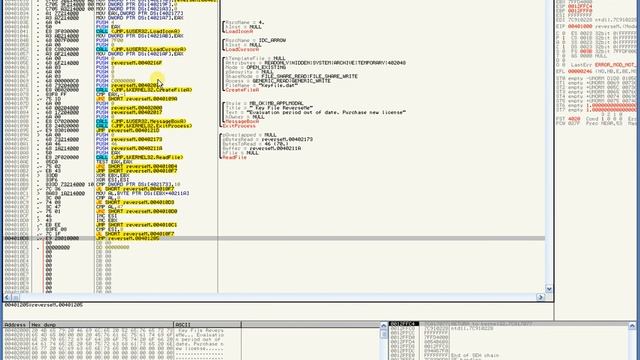Click JNZ SHORT reverseM.0040109A line
Image resolution: width=640 pixels, height=360 pixels.
click(x=136, y=99)
